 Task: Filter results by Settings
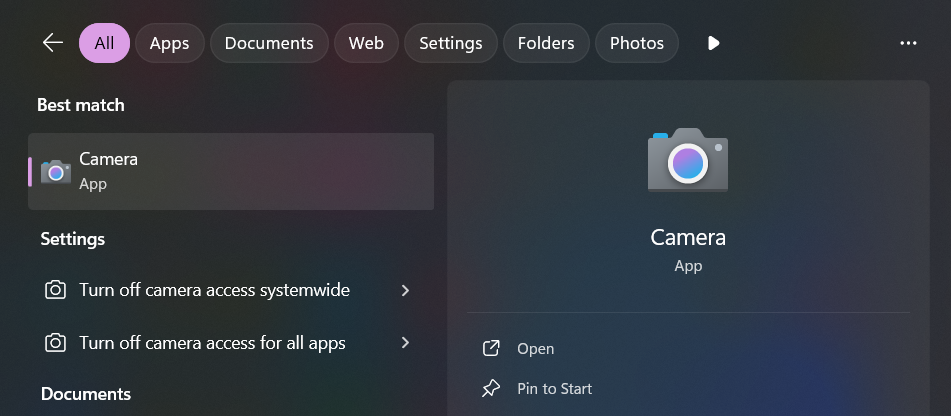coord(451,43)
